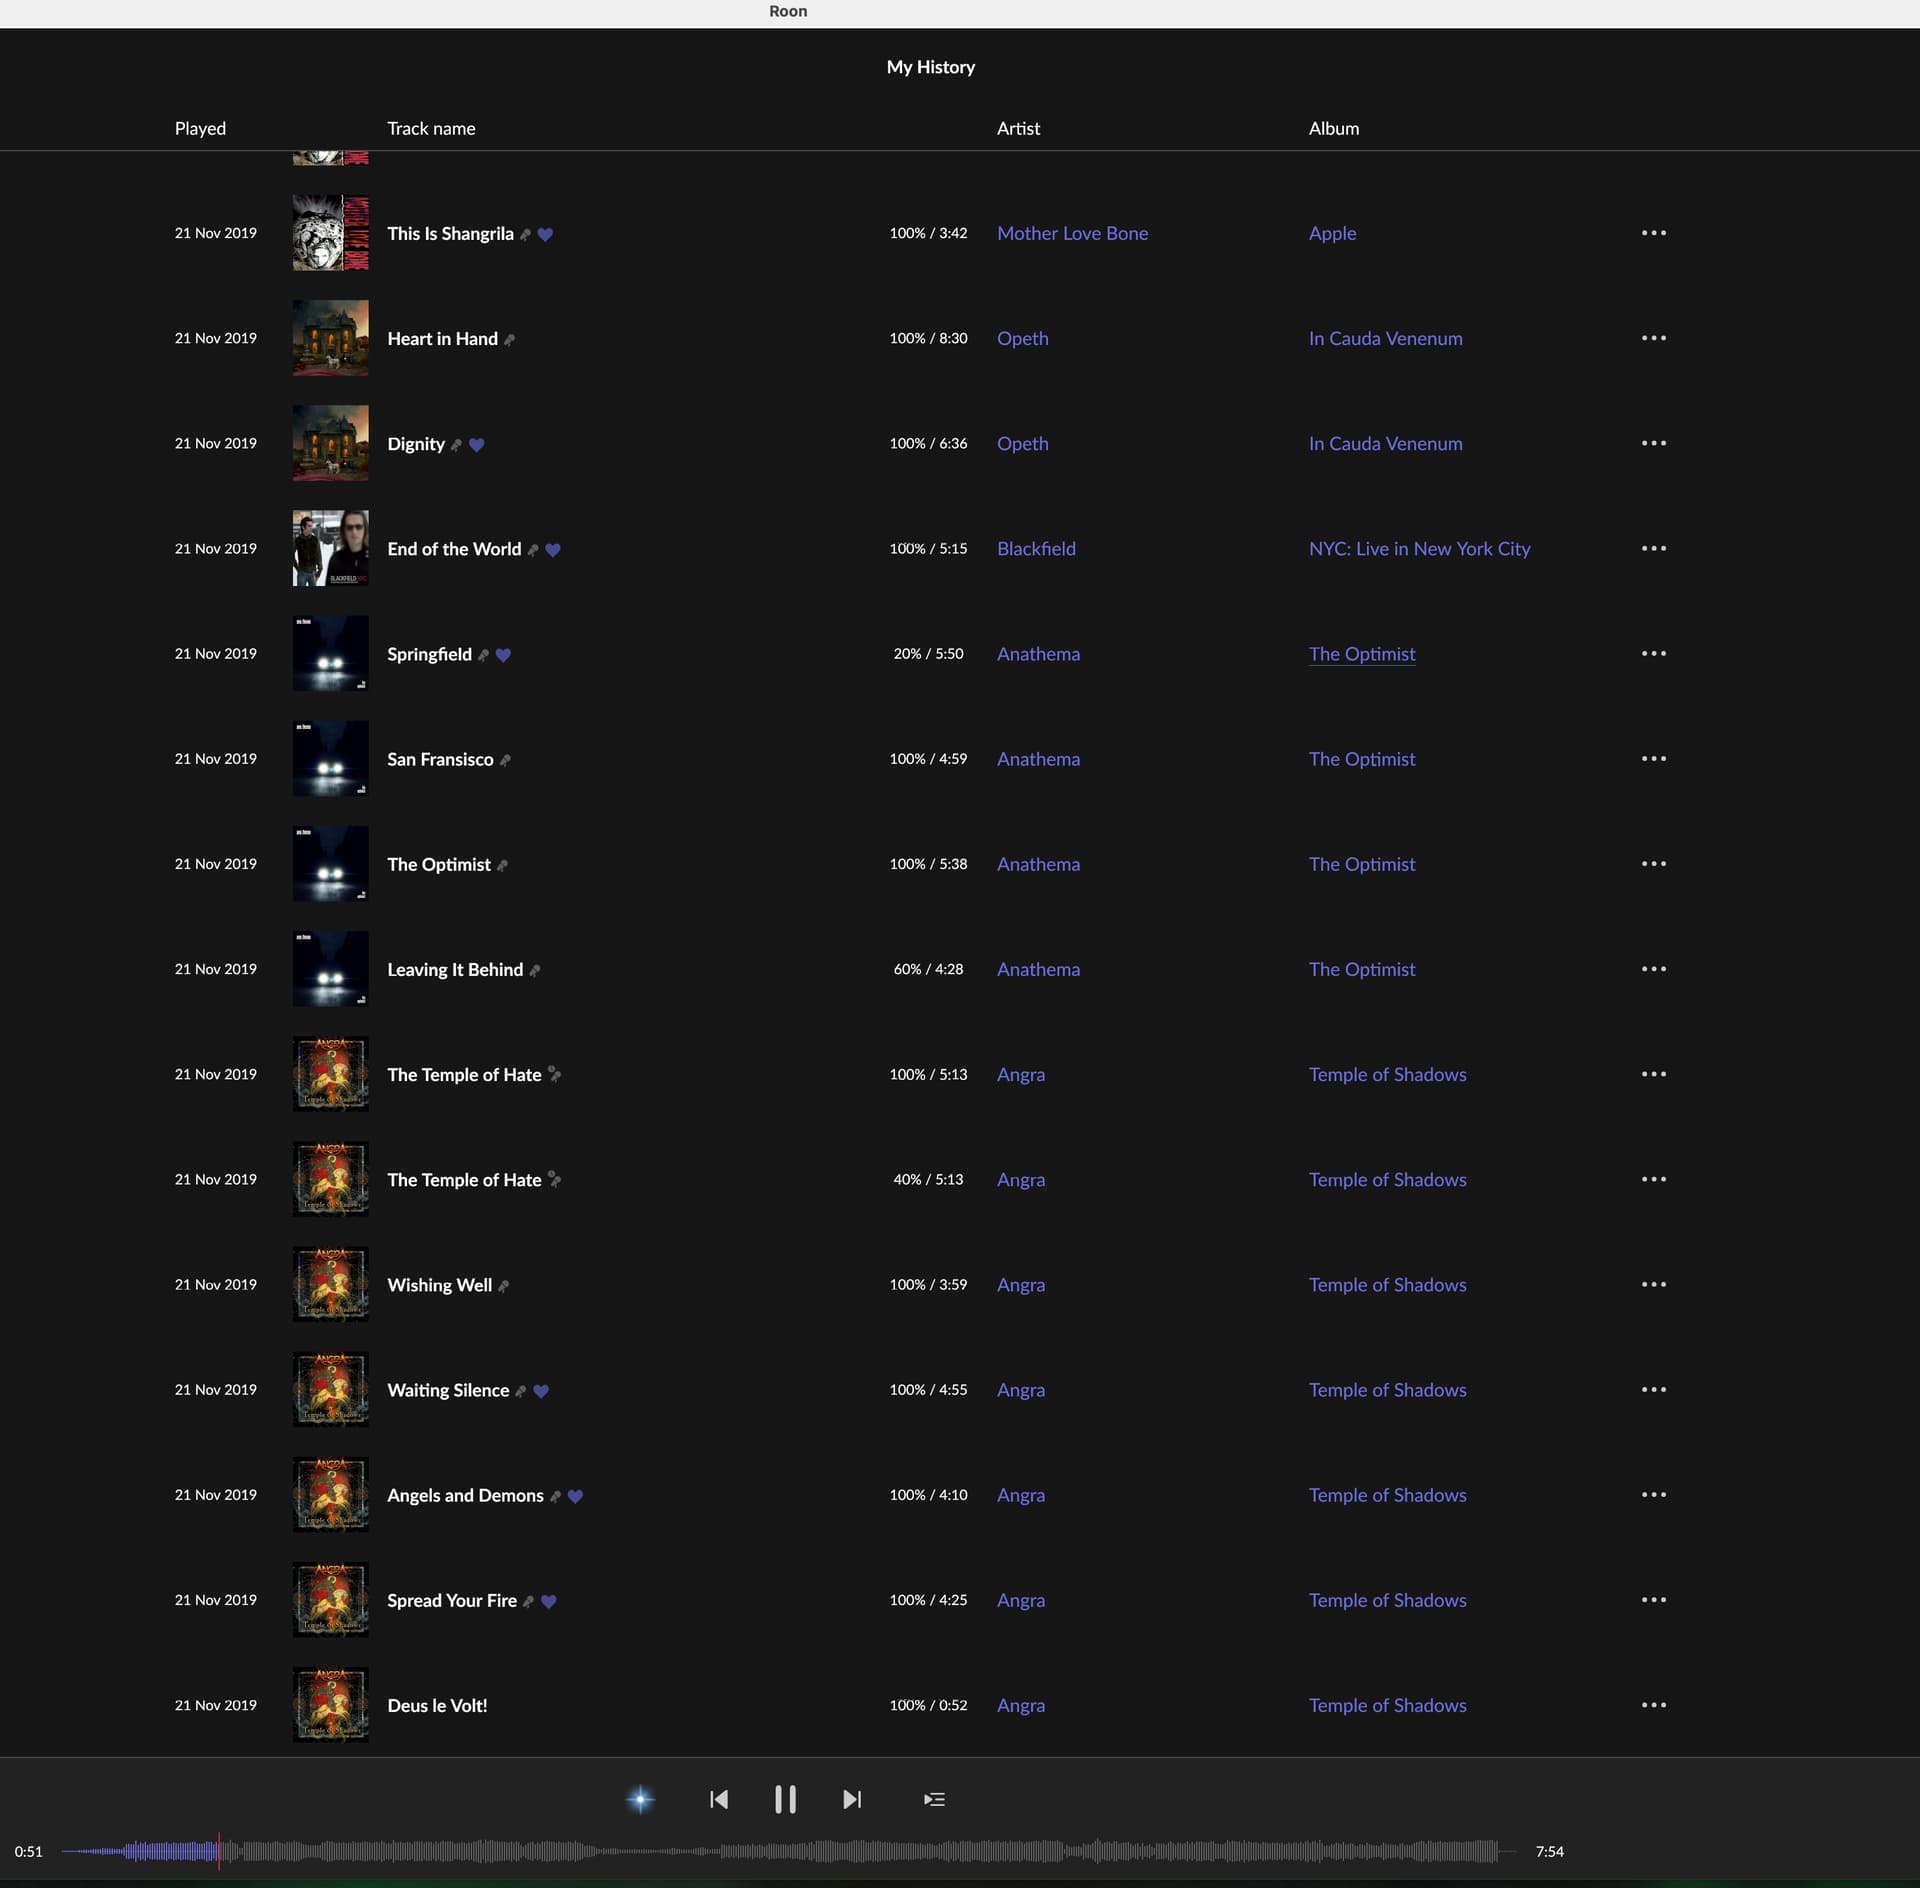Viewport: 1920px width, 1888px height.
Task: Open Temple of Shadows album in Deus le Volt! row
Action: coord(1387,1705)
